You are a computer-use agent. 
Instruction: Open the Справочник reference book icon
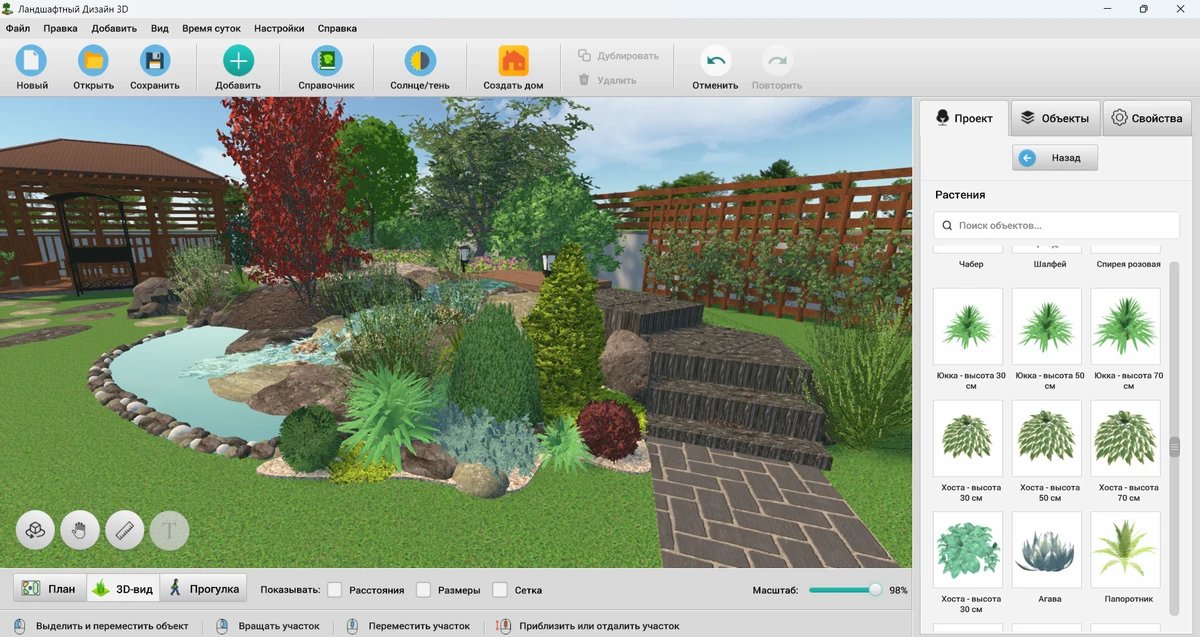point(326,62)
